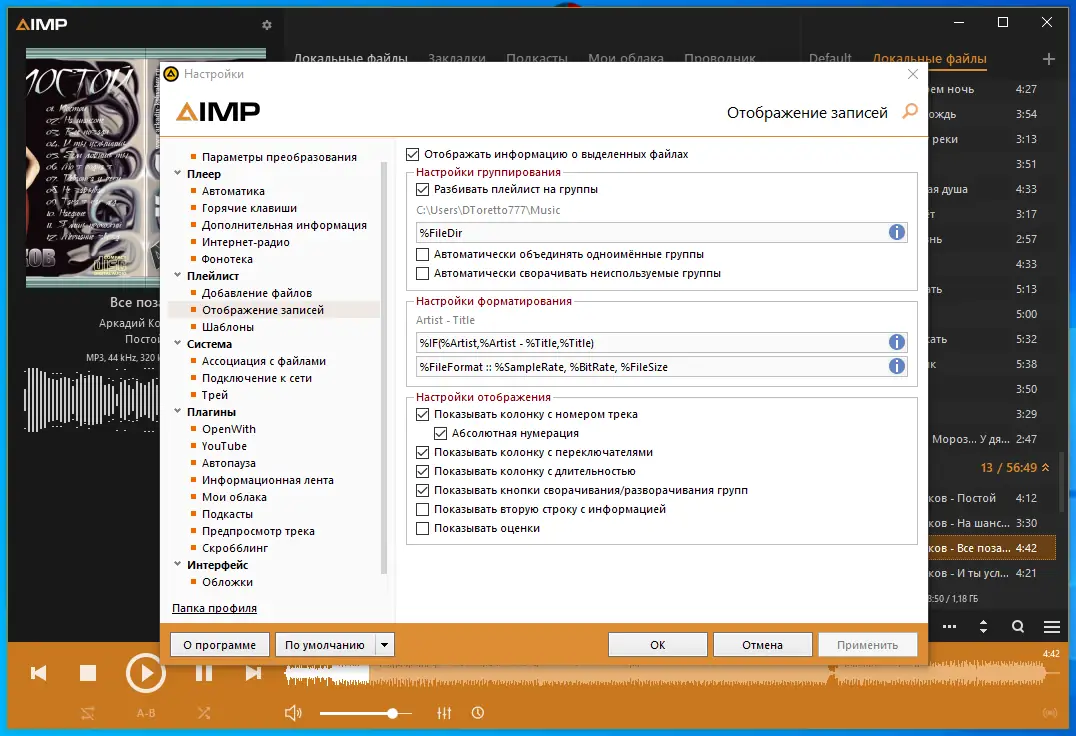Open the timer clock icon
Screen dimensions: 1076x736
coord(478,713)
